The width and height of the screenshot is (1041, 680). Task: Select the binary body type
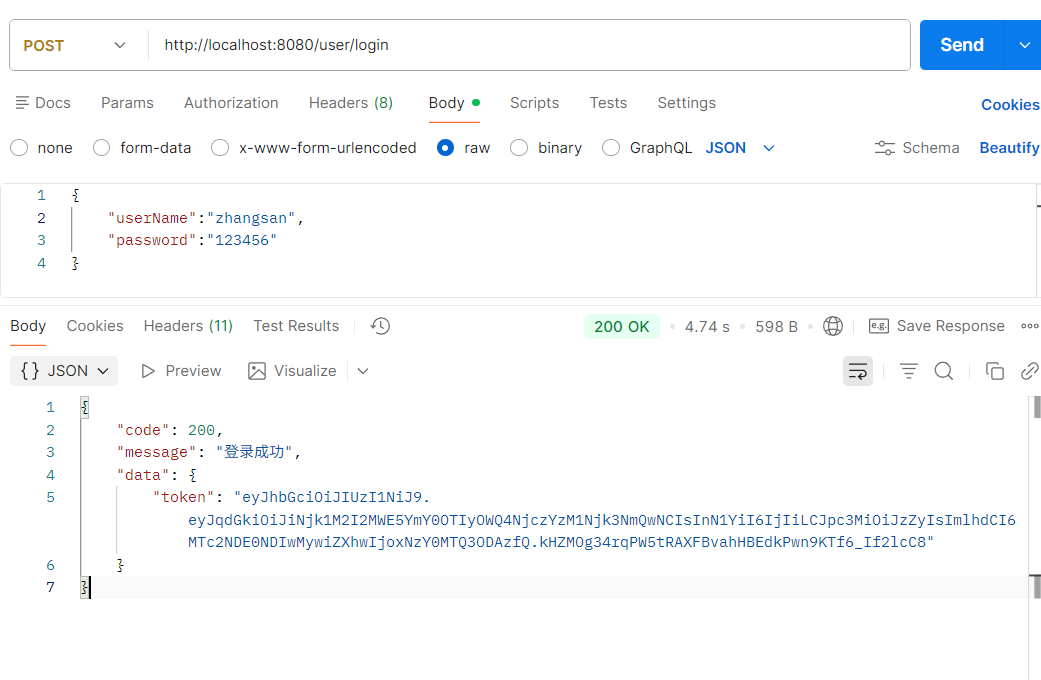[x=519, y=148]
